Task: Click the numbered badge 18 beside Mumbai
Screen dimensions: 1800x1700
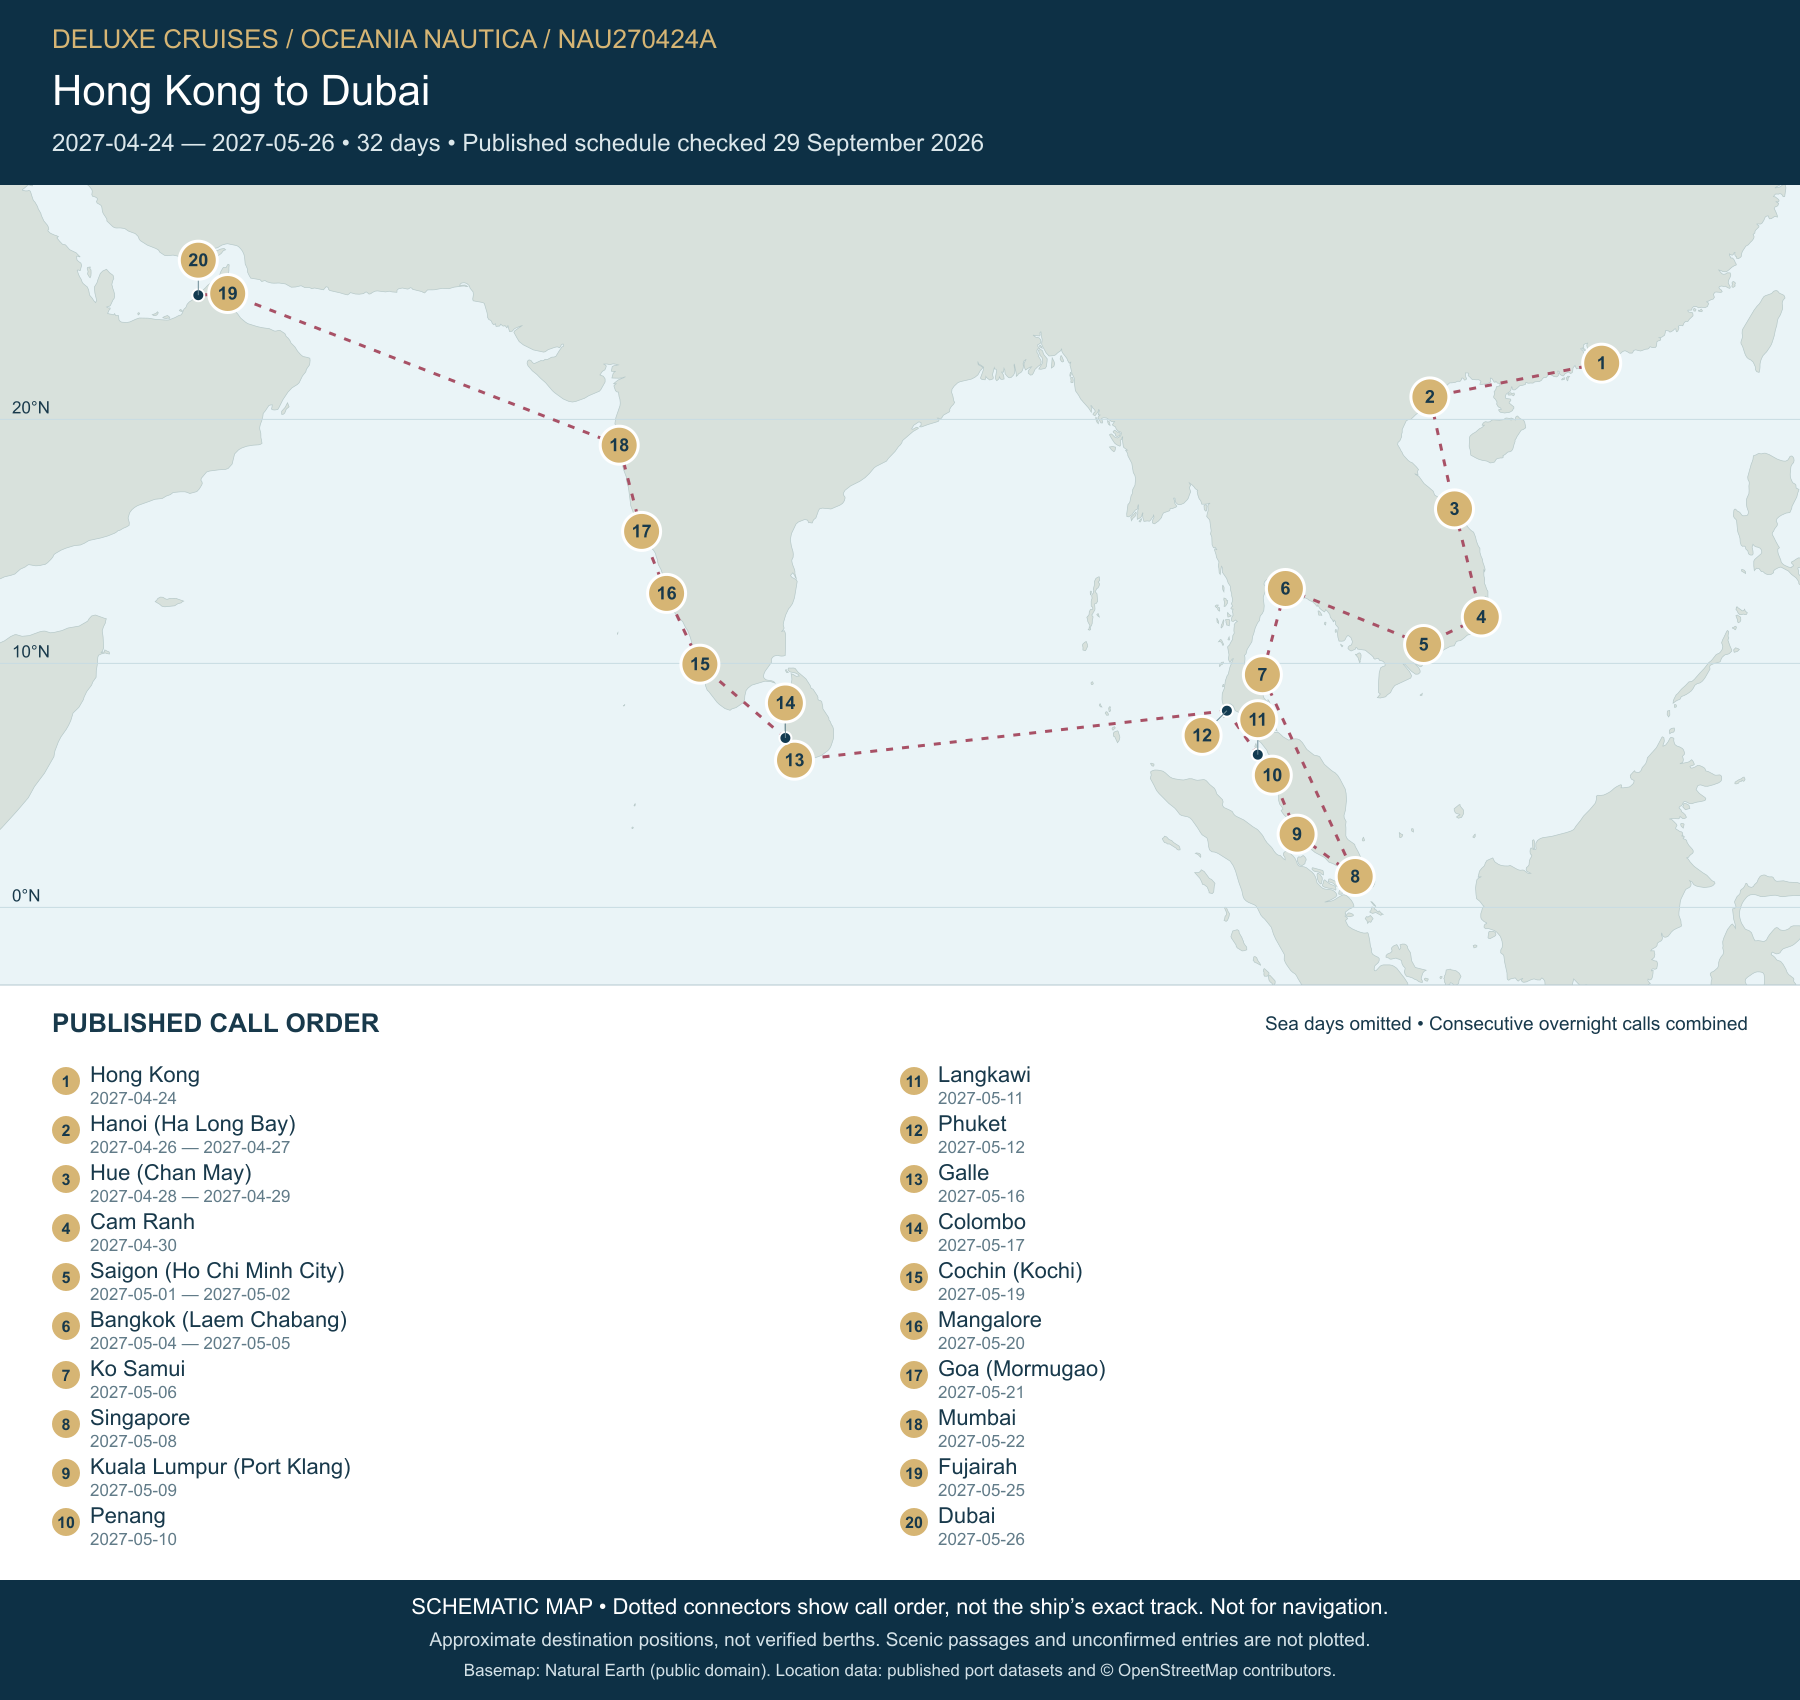Action: coord(914,1424)
